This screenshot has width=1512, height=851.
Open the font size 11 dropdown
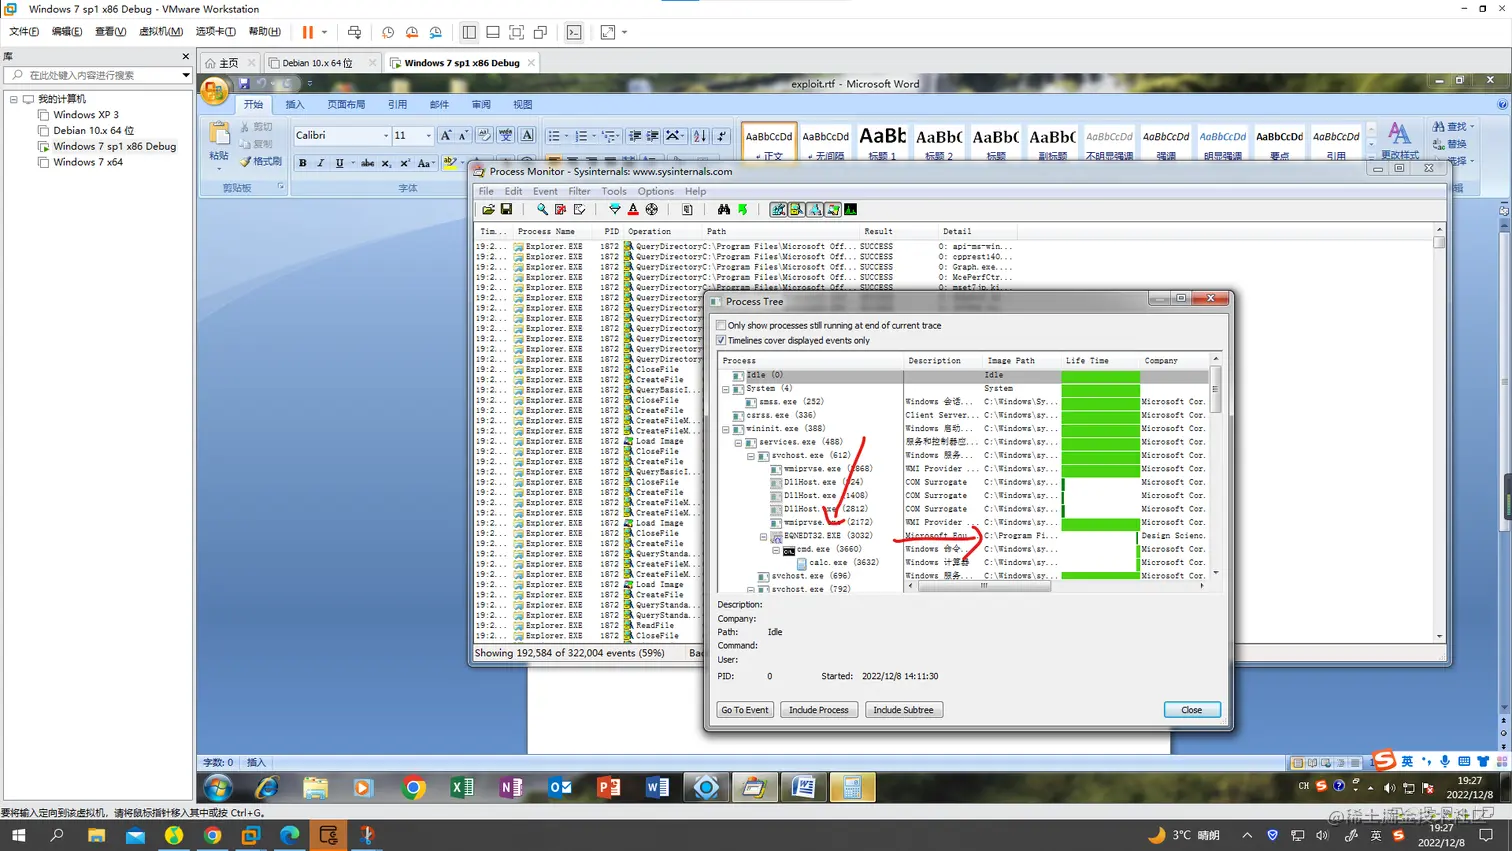pos(428,136)
